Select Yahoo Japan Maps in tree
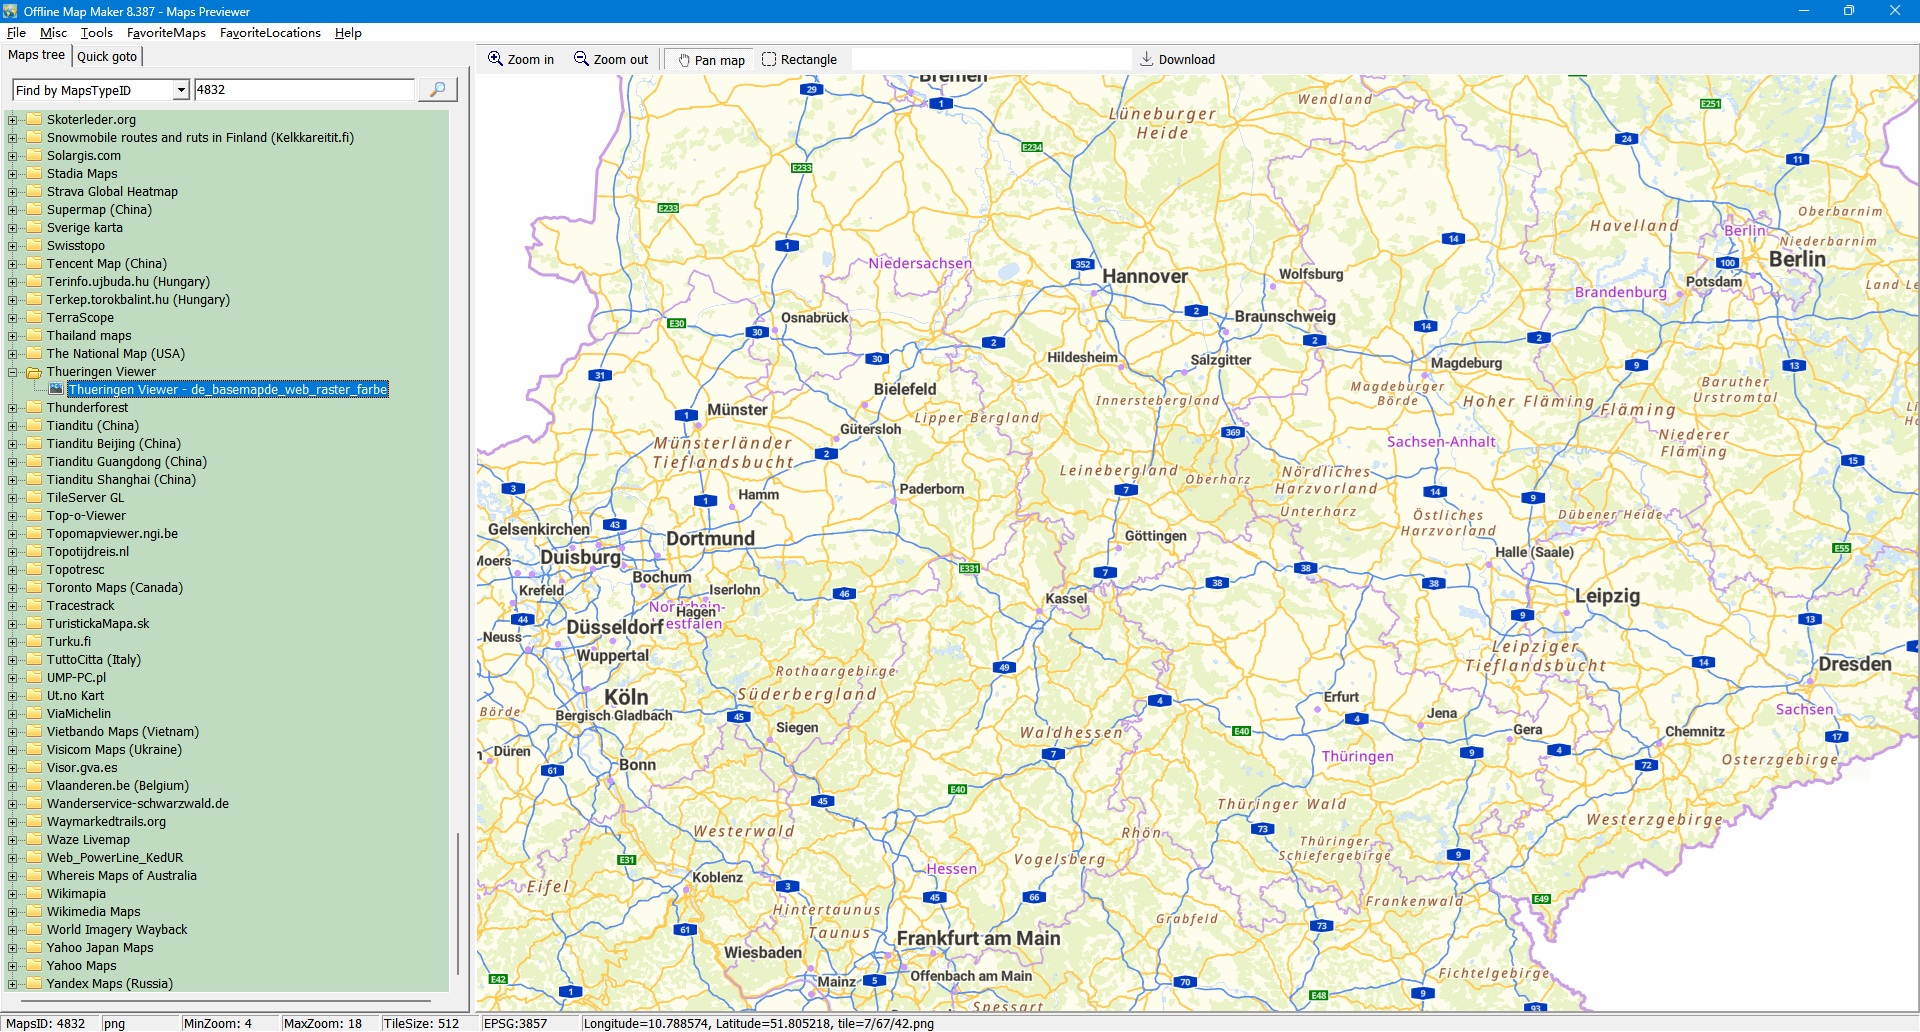This screenshot has height=1032, width=1920. click(x=100, y=948)
